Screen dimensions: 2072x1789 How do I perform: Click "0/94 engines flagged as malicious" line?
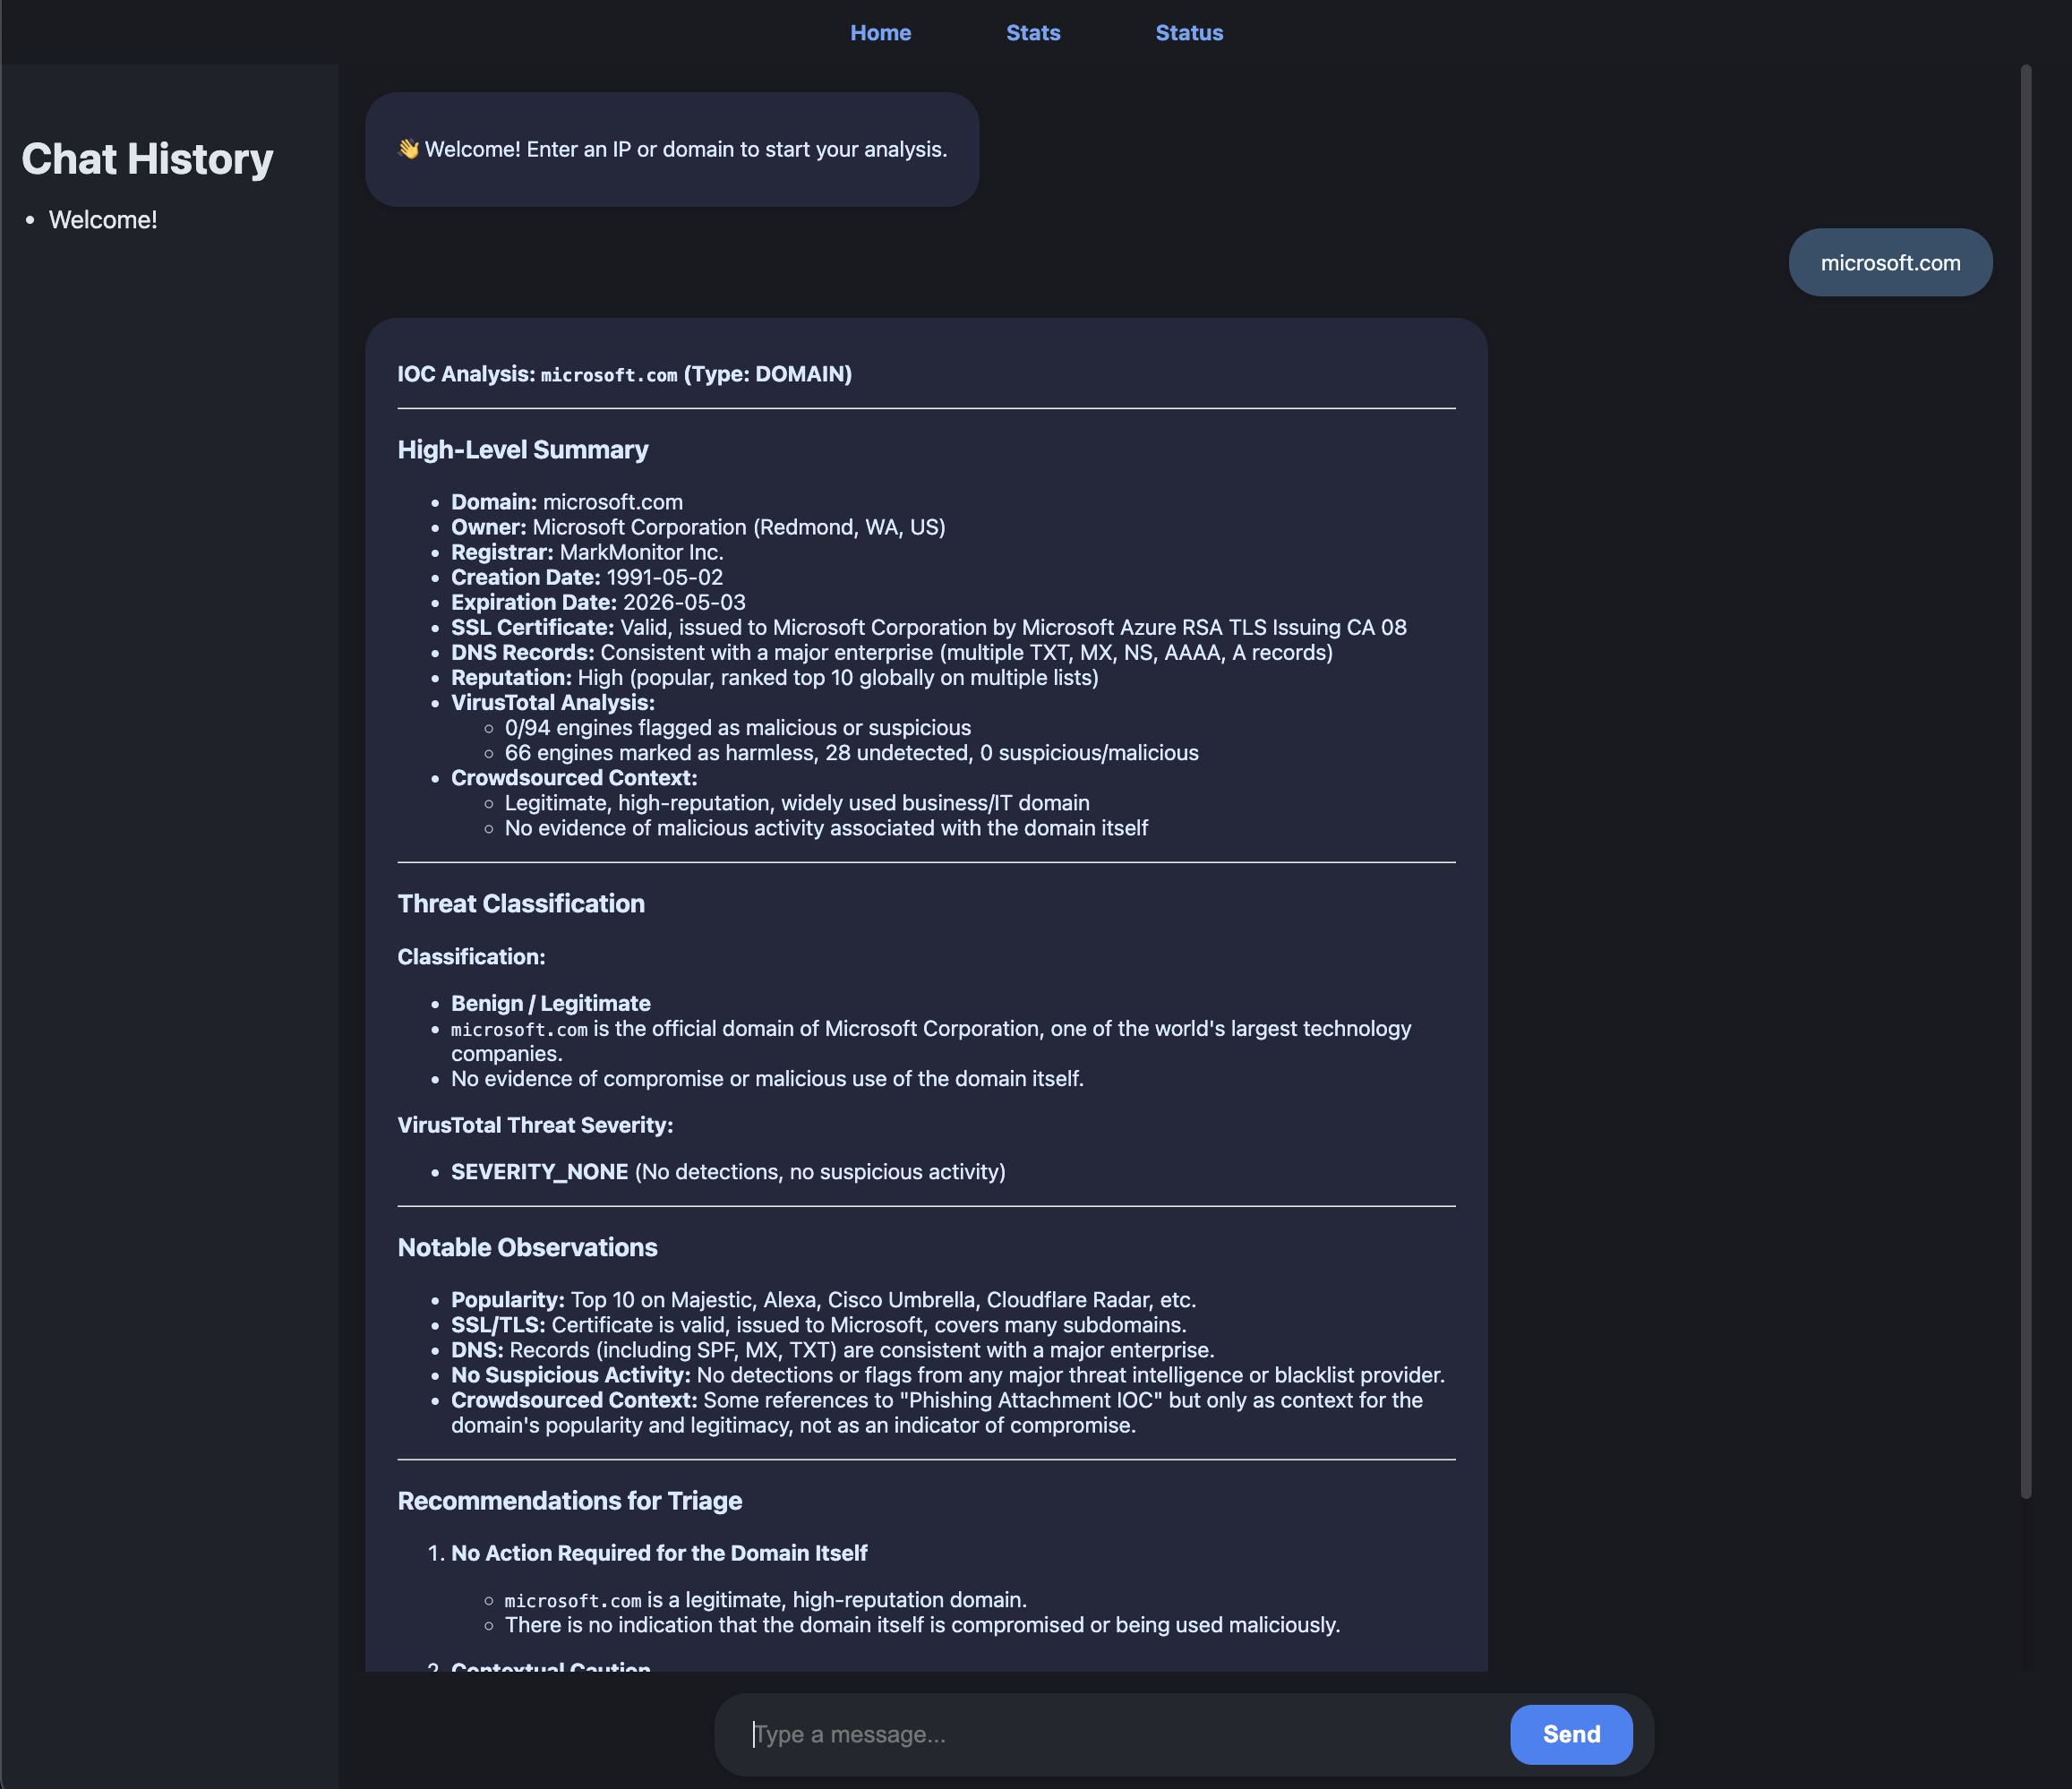tap(738, 728)
